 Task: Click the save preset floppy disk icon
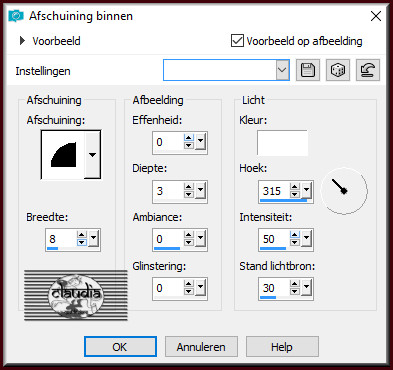click(x=308, y=70)
